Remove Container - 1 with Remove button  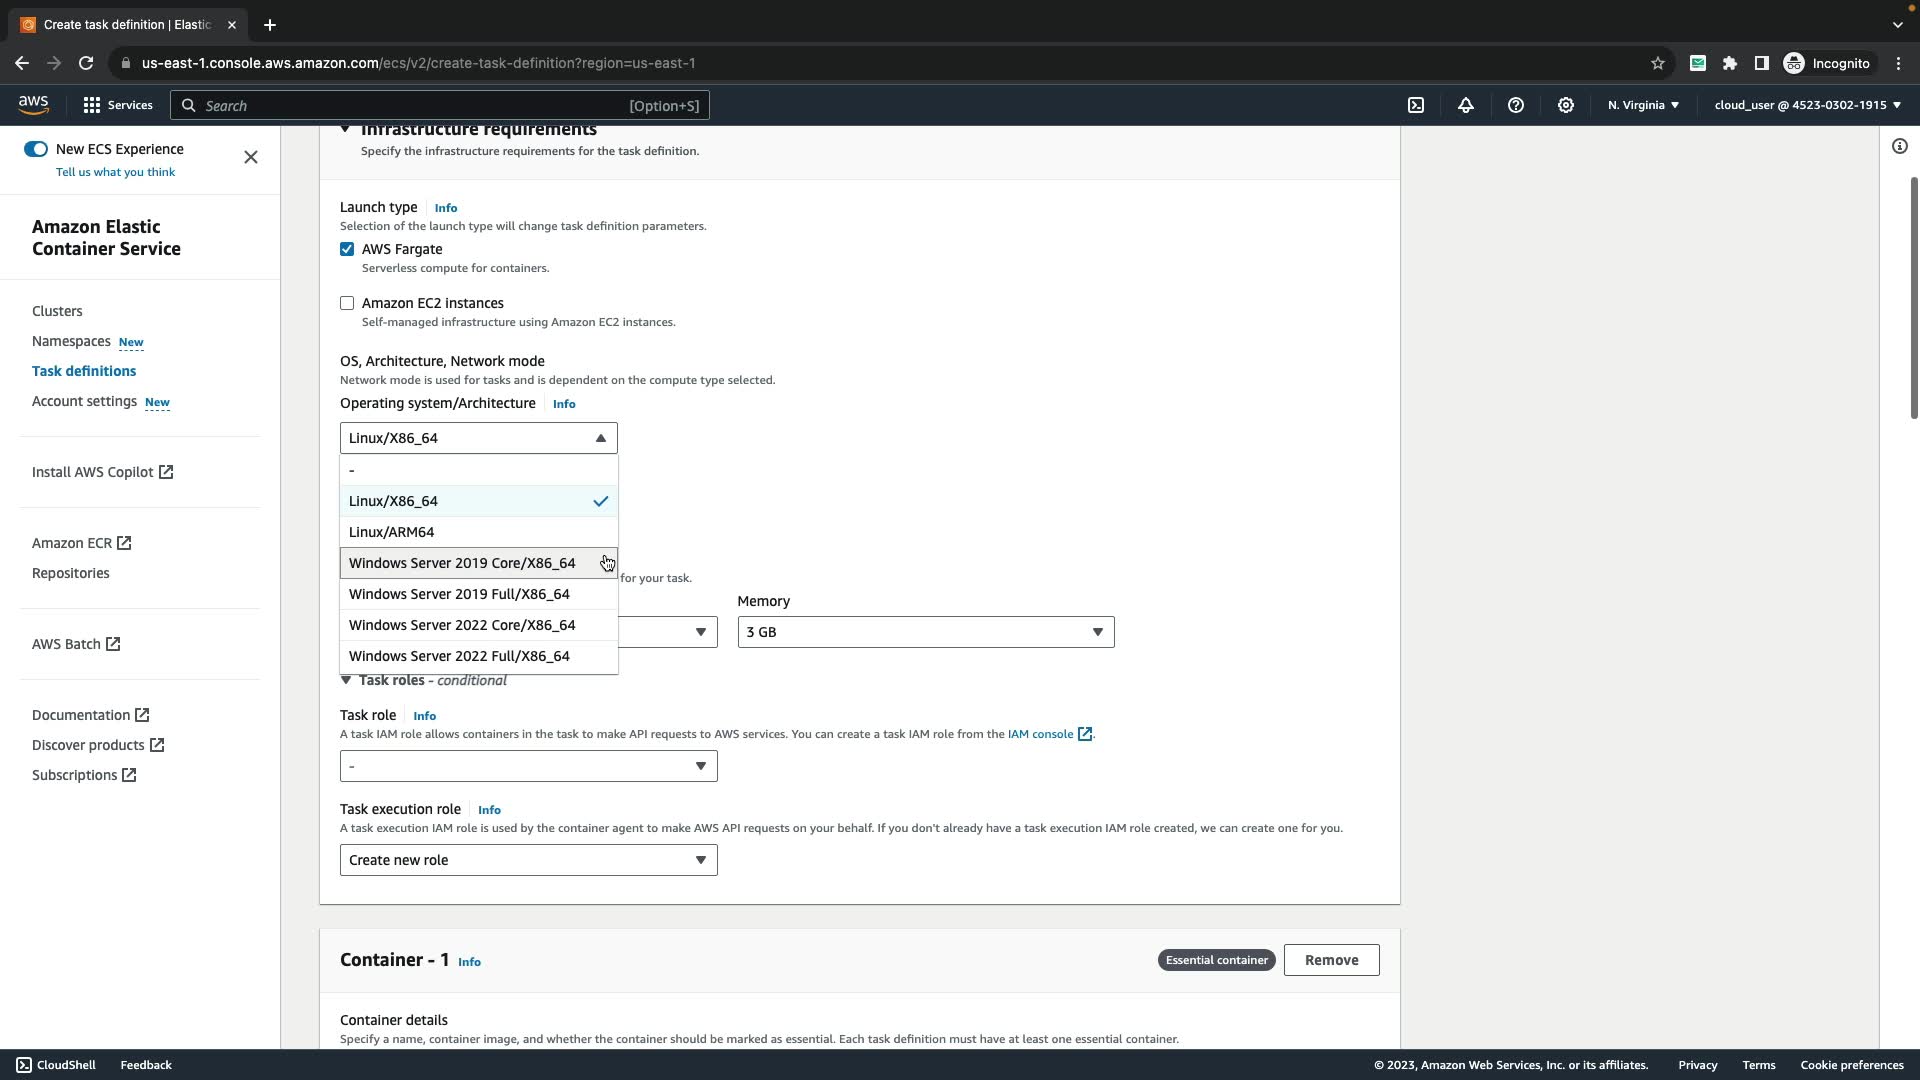click(x=1331, y=960)
